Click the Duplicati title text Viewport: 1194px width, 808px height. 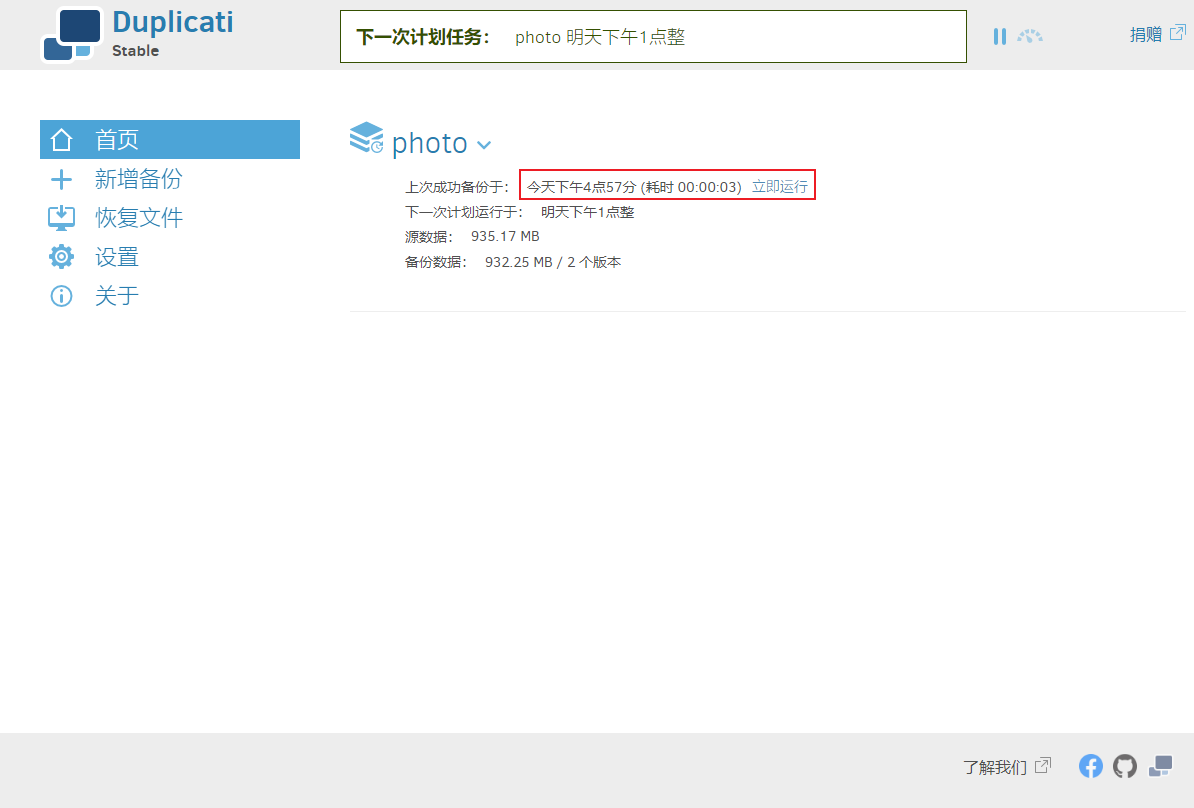(x=173, y=22)
